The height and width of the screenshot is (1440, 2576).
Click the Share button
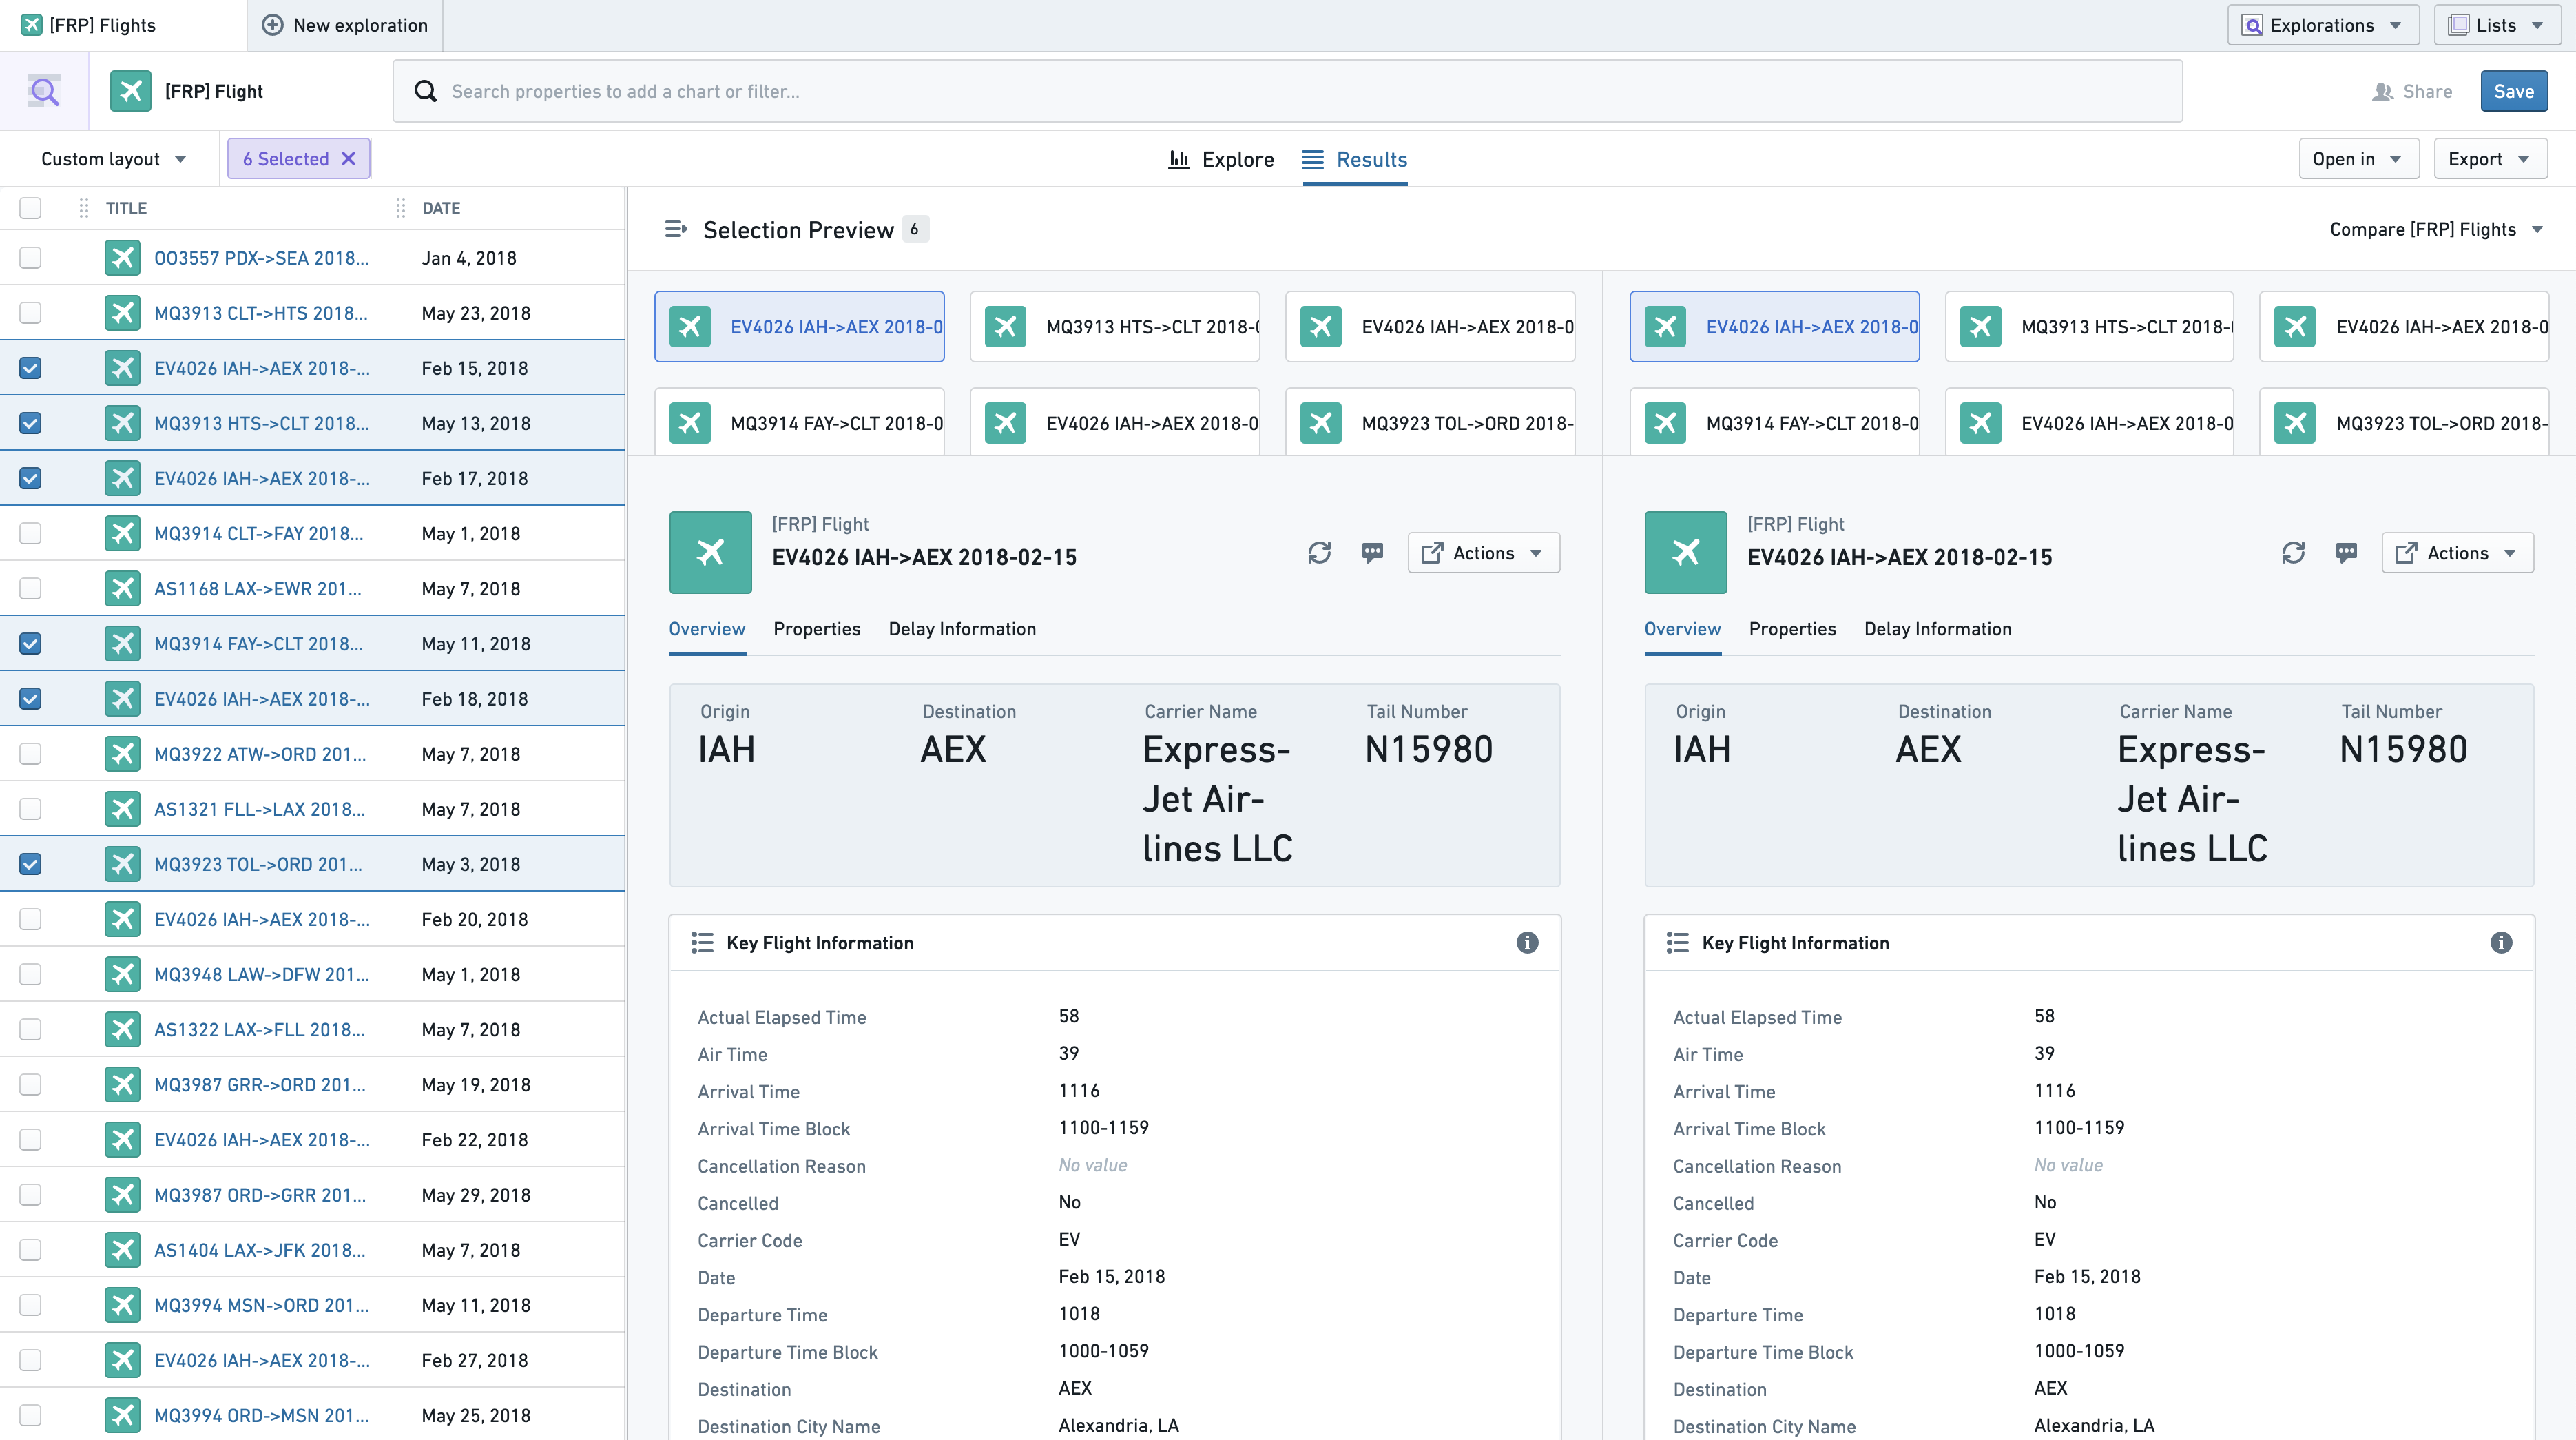[2412, 91]
